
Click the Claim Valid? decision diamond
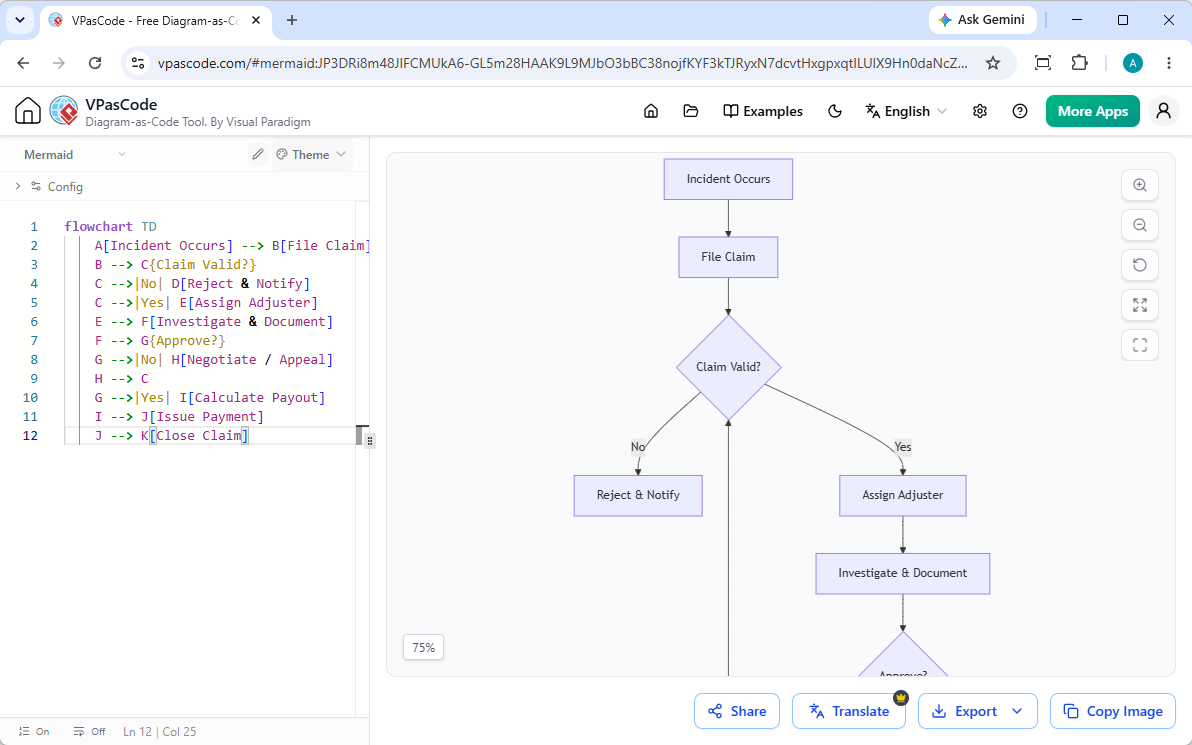click(x=728, y=367)
